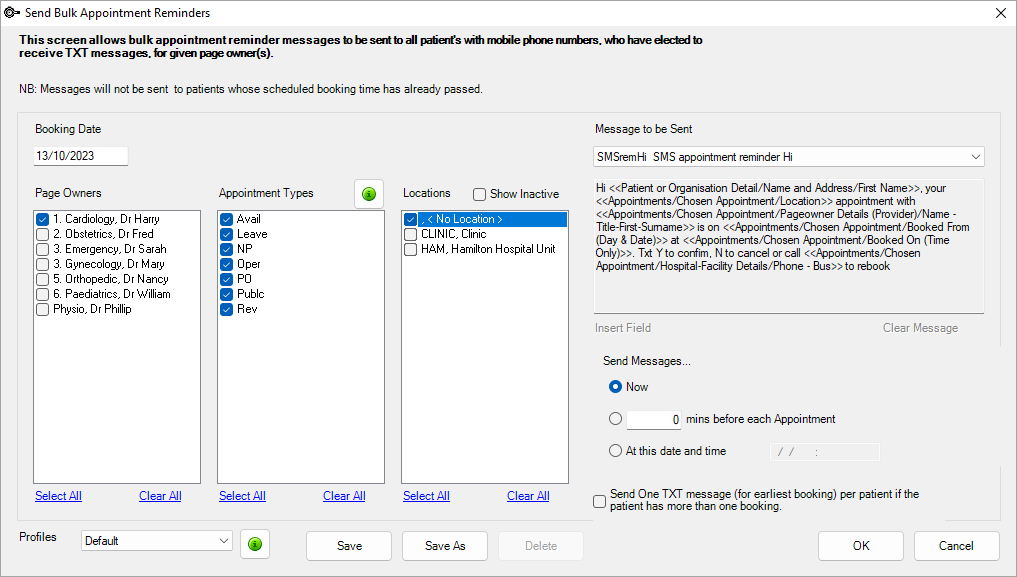Viewport: 1017px width, 577px height.
Task: Click the green info icon beside Profiles dropdown
Action: pos(255,544)
